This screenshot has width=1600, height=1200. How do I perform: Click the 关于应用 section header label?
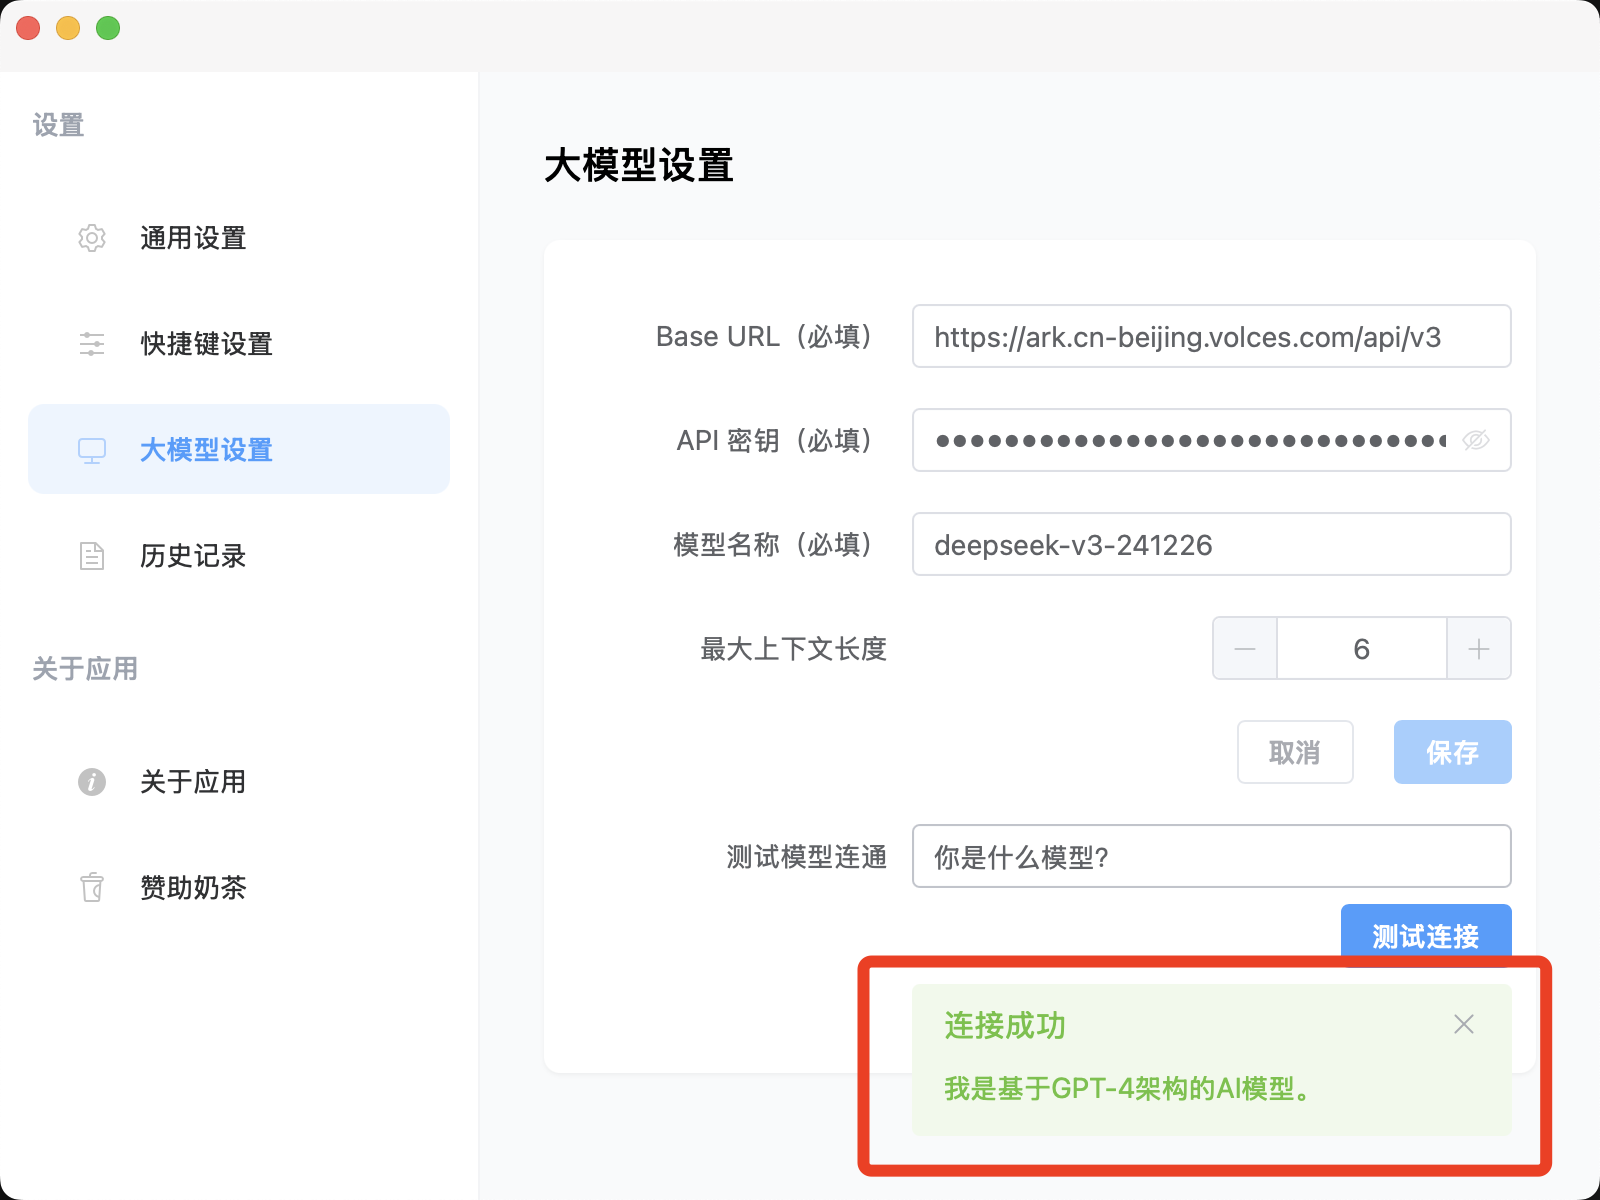pos(85,668)
